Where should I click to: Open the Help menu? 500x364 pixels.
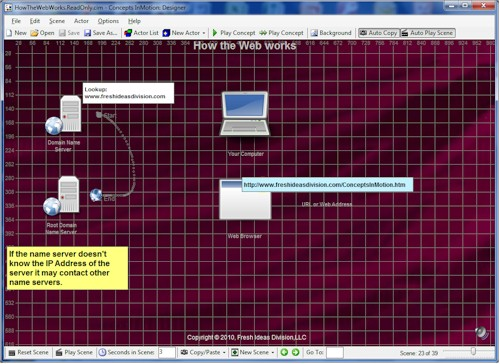(x=134, y=21)
